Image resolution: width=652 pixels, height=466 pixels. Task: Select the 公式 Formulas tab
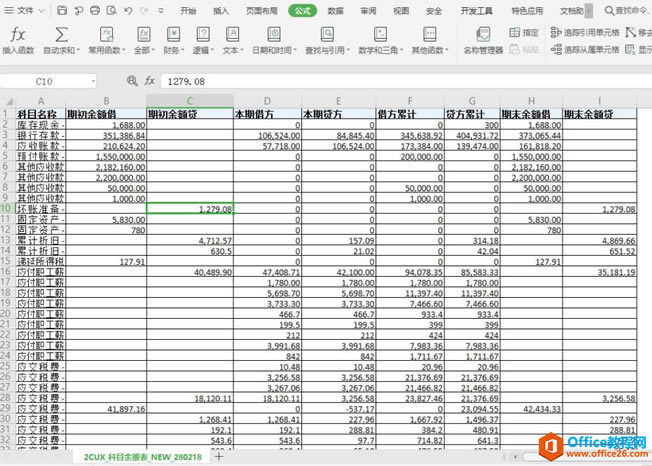pyautogui.click(x=302, y=11)
